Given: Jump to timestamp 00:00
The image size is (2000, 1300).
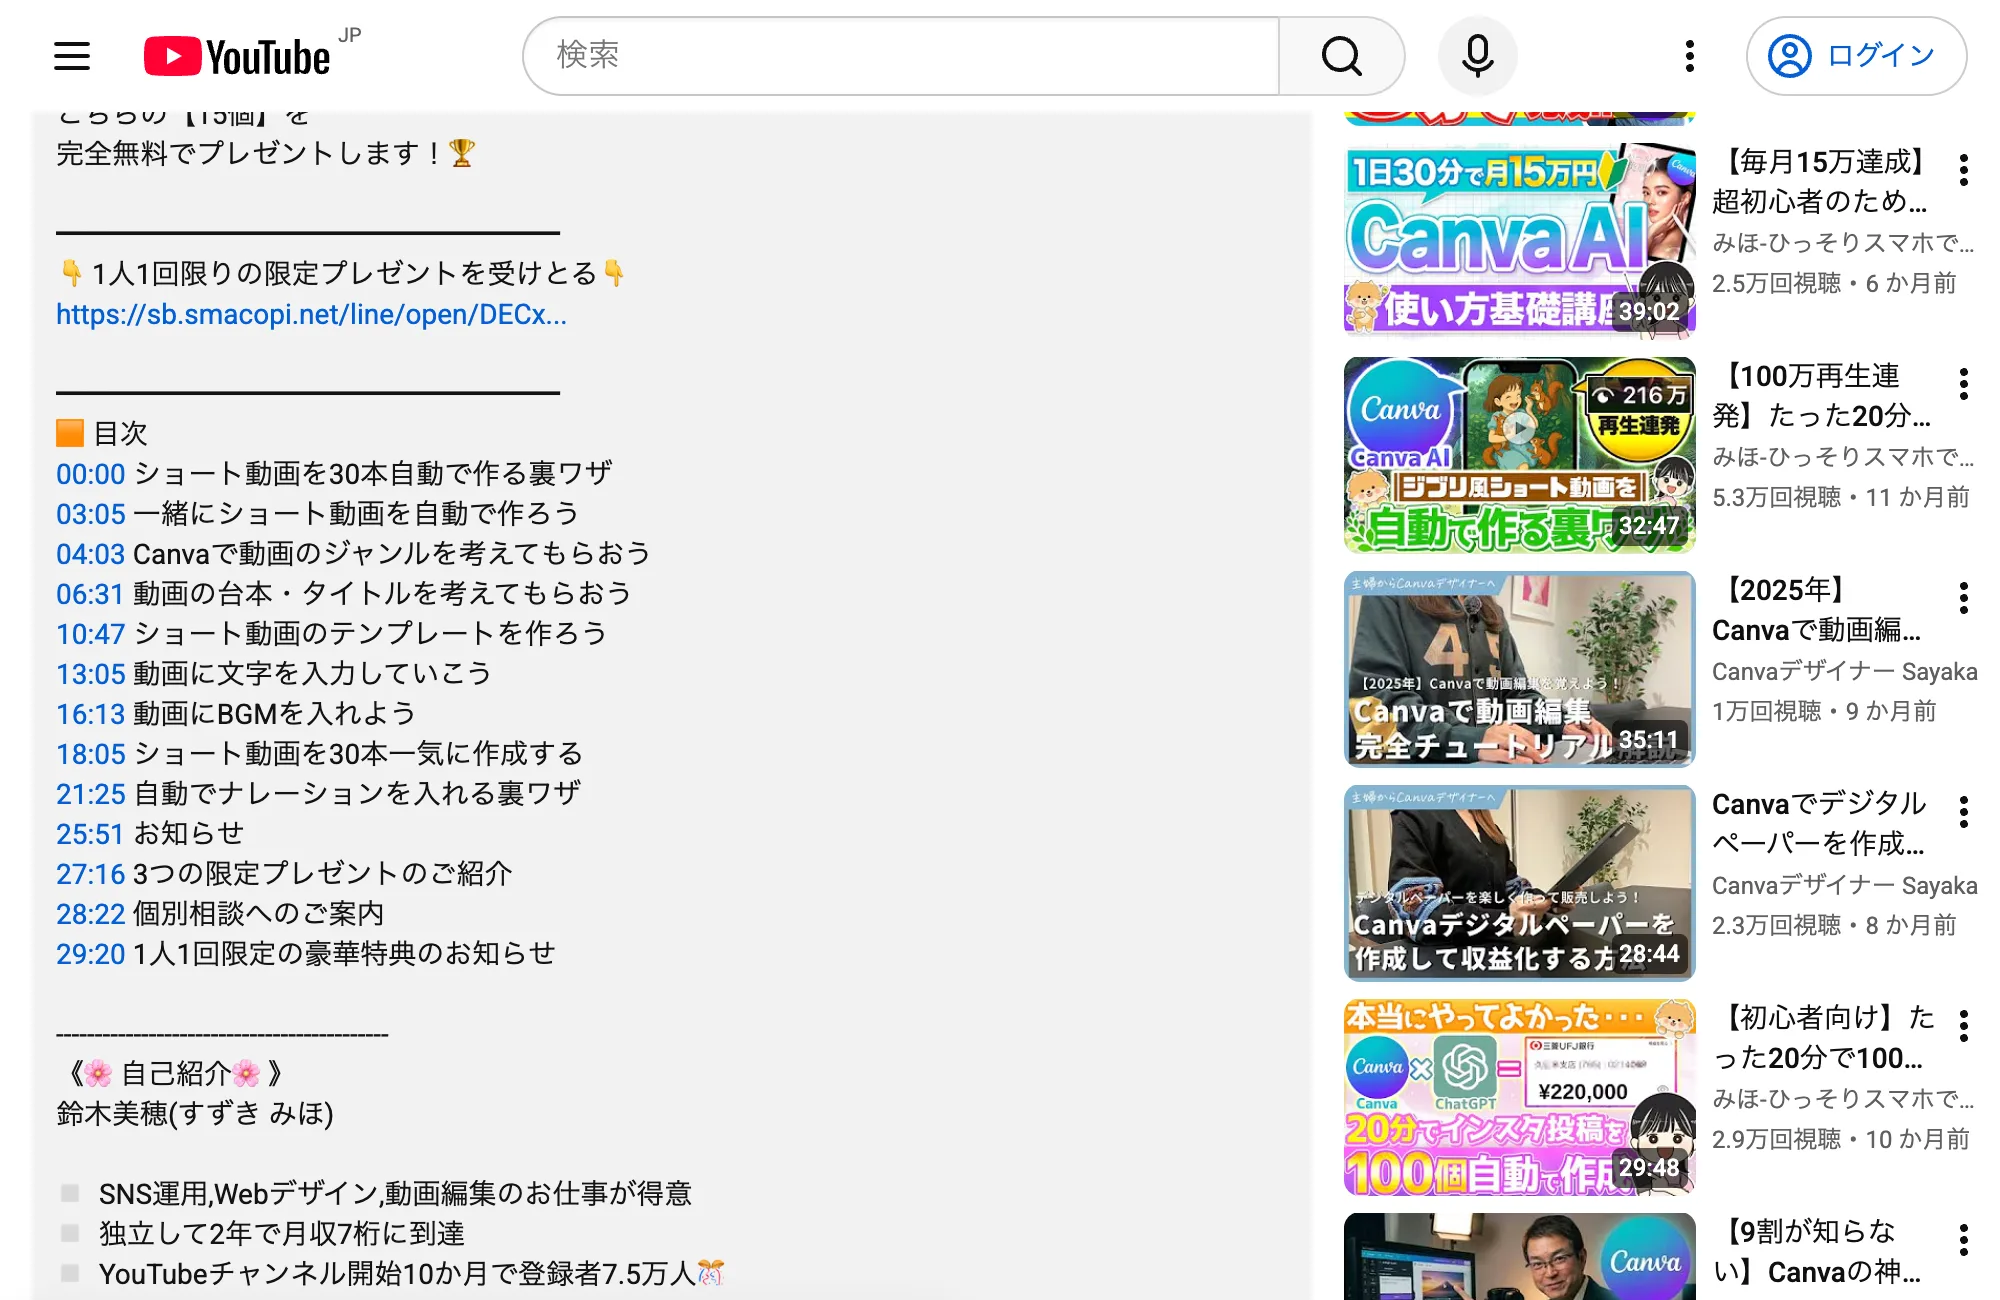Looking at the screenshot, I should click(90, 474).
